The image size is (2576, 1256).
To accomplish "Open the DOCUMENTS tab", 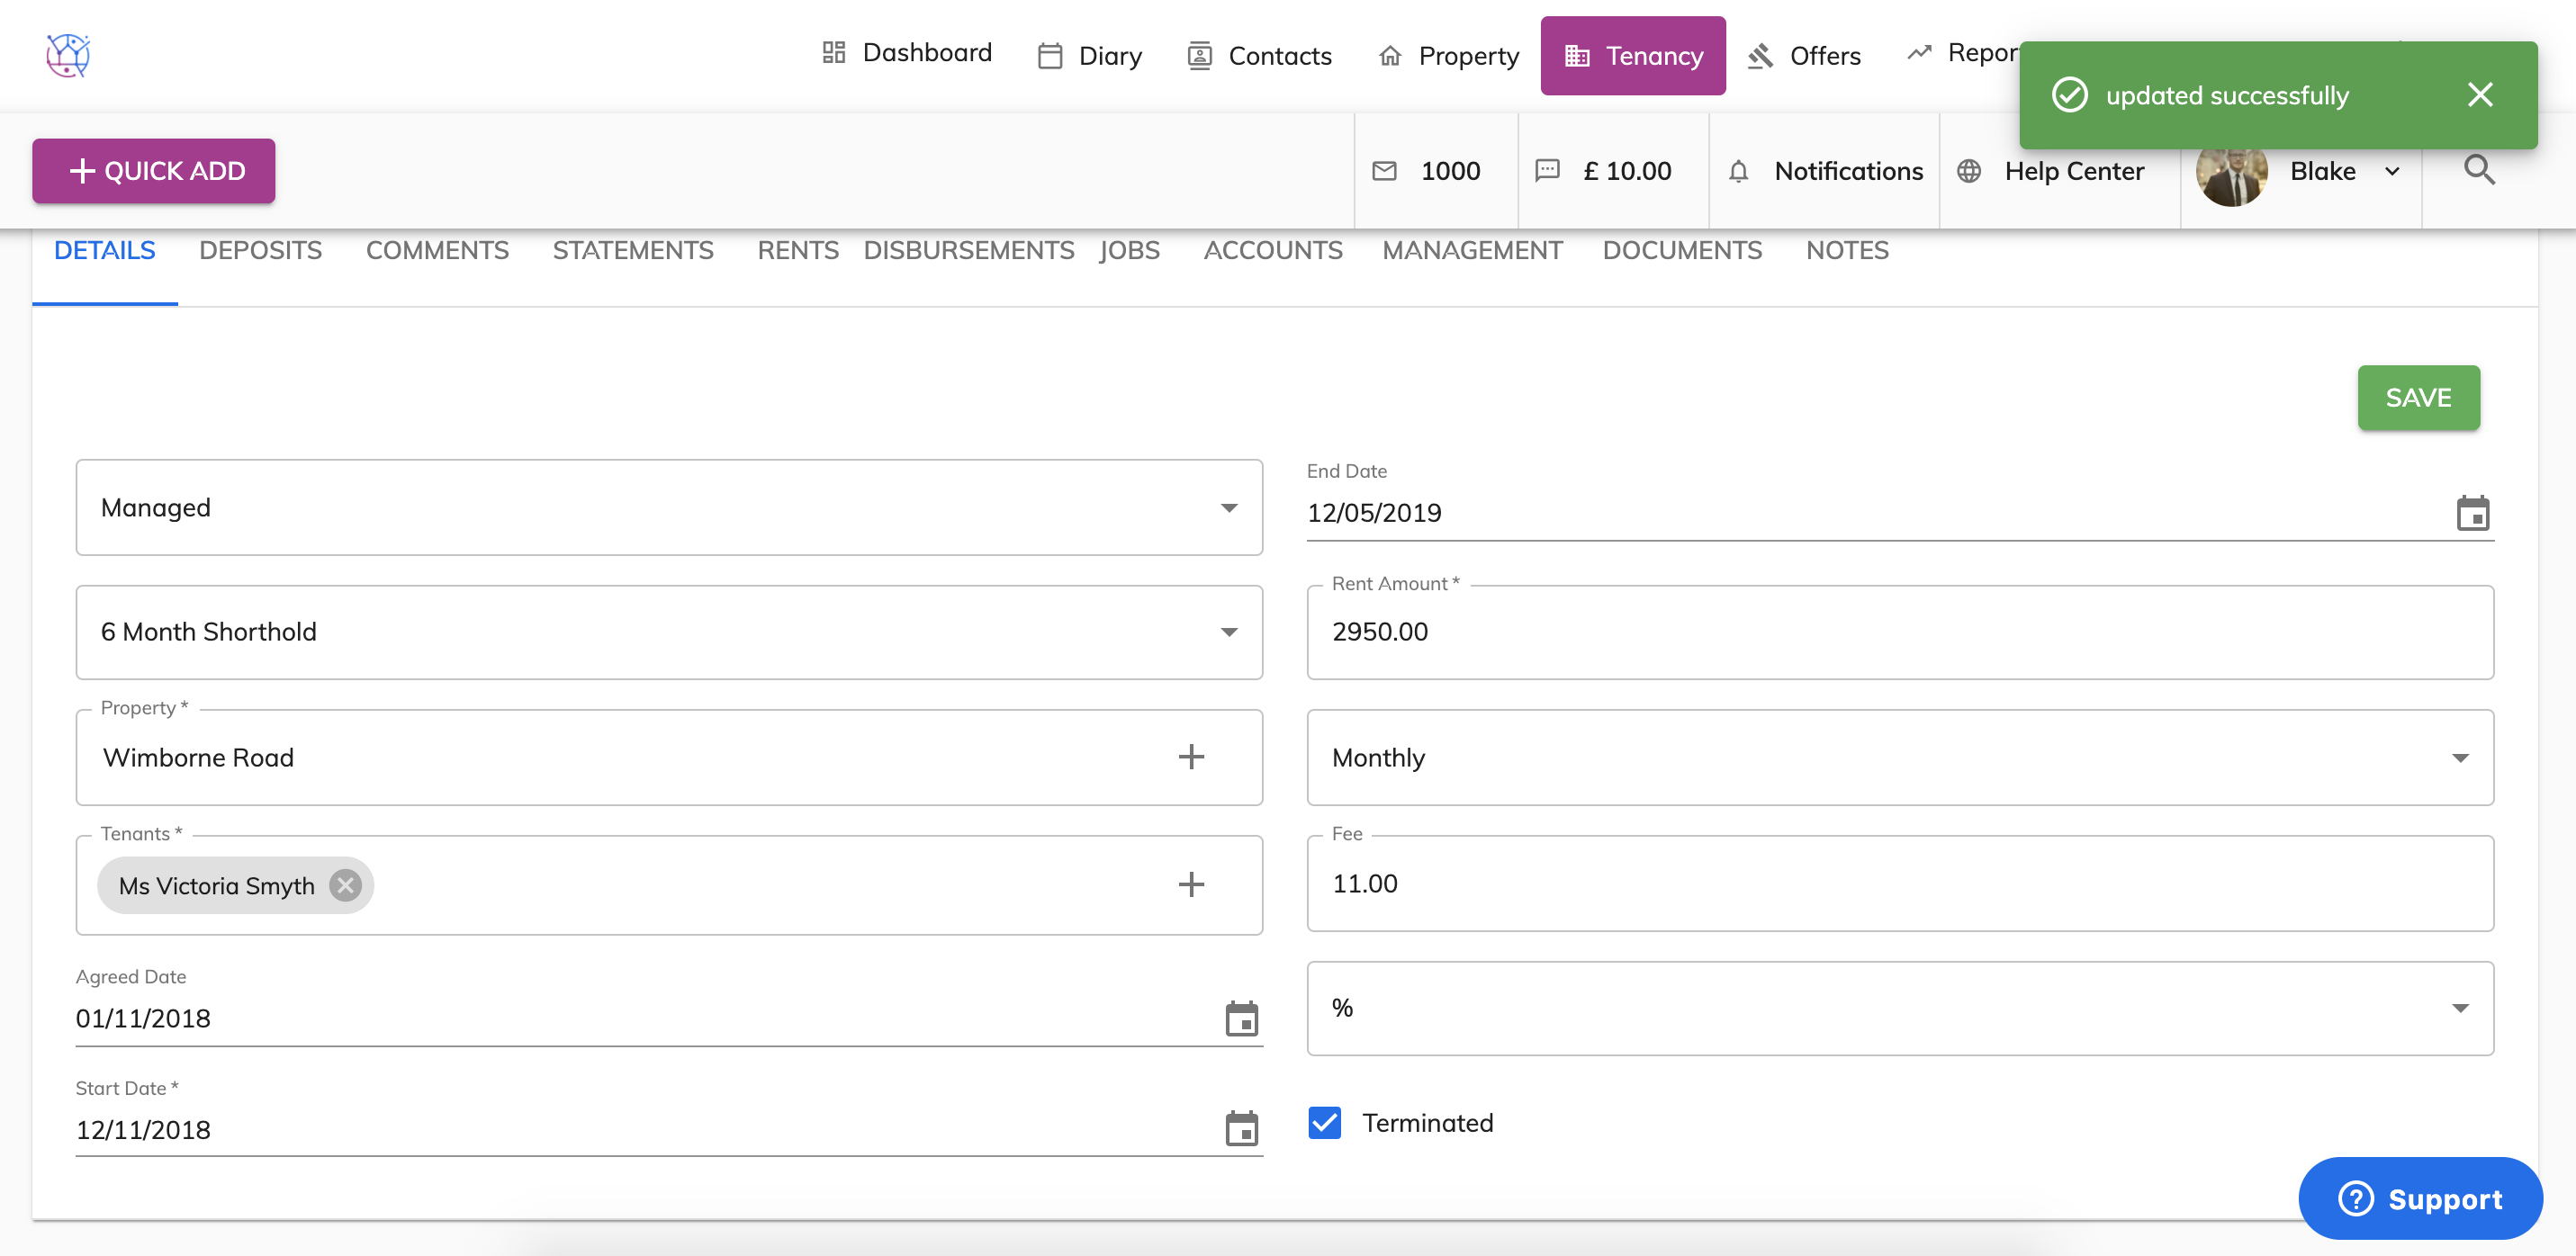I will pos(1682,250).
